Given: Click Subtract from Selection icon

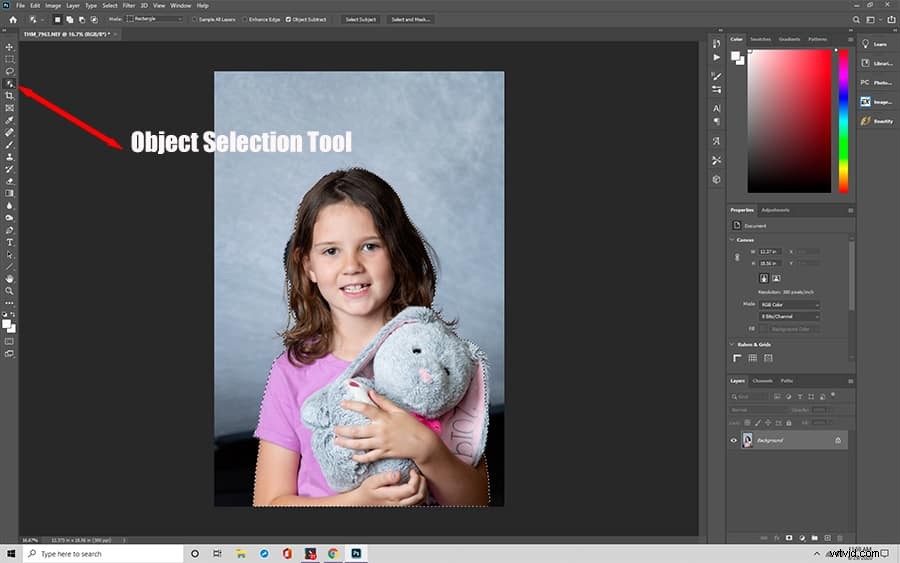Looking at the screenshot, I should pos(82,20).
